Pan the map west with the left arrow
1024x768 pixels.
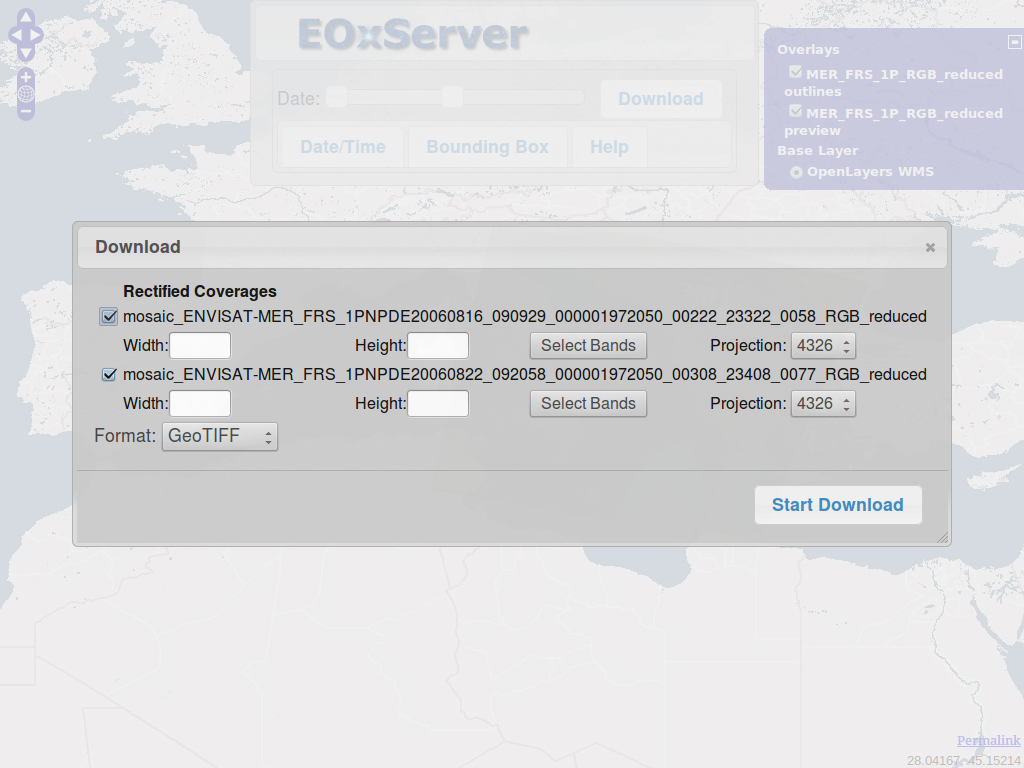click(x=15, y=35)
